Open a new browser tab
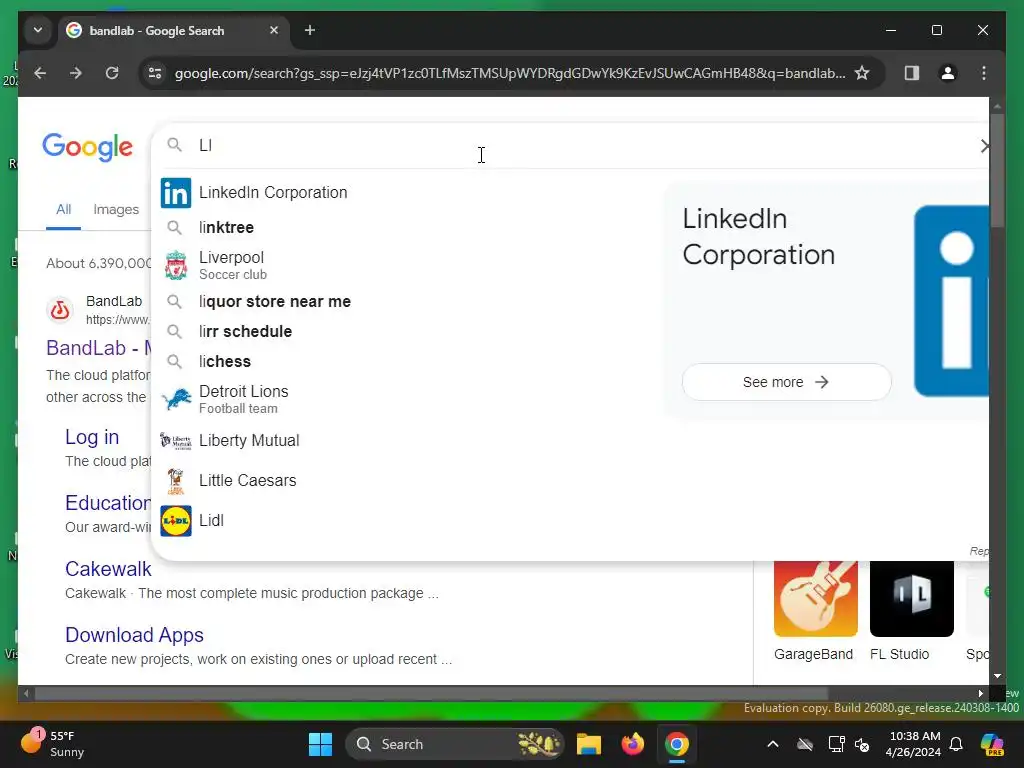This screenshot has height=768, width=1024. (310, 30)
